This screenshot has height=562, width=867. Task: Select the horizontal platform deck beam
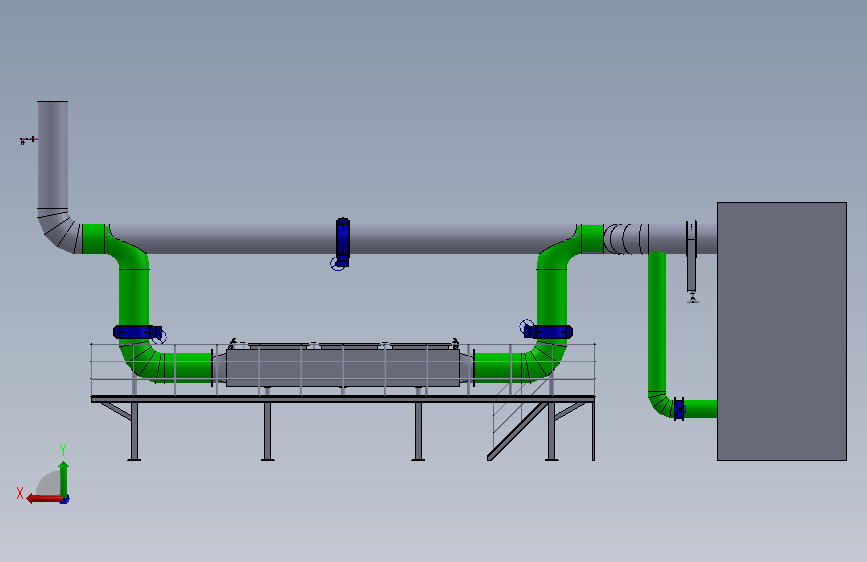(343, 399)
